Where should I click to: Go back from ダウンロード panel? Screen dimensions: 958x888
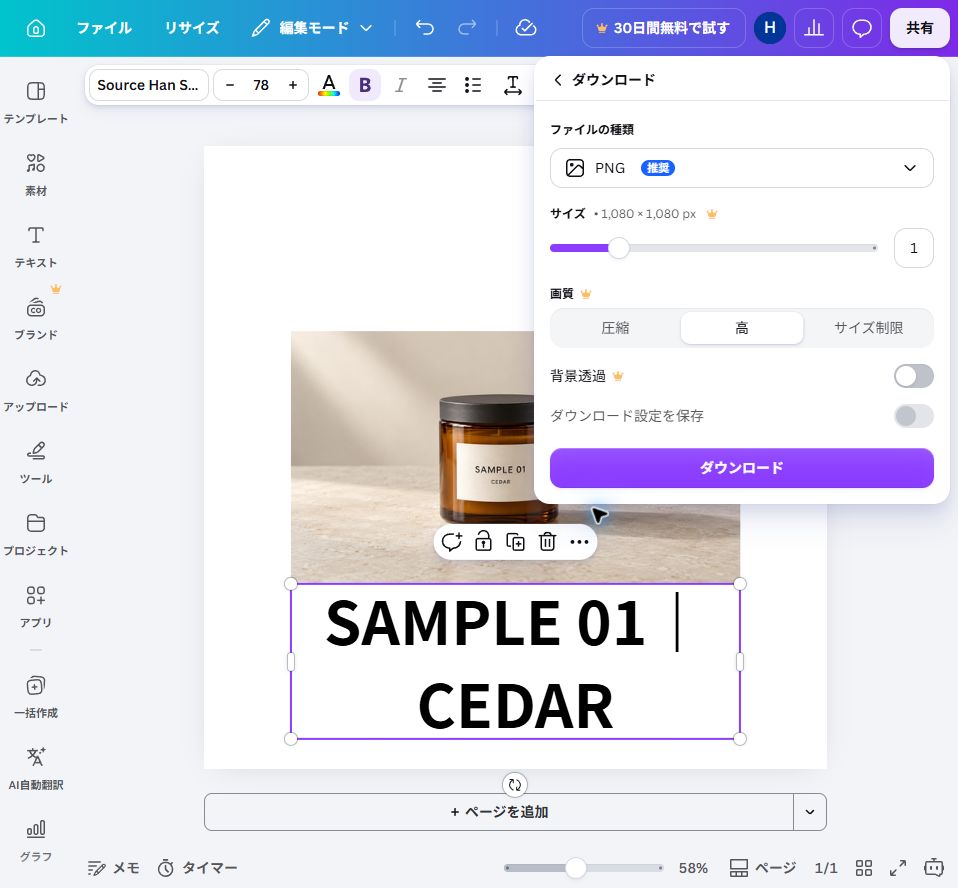(557, 80)
